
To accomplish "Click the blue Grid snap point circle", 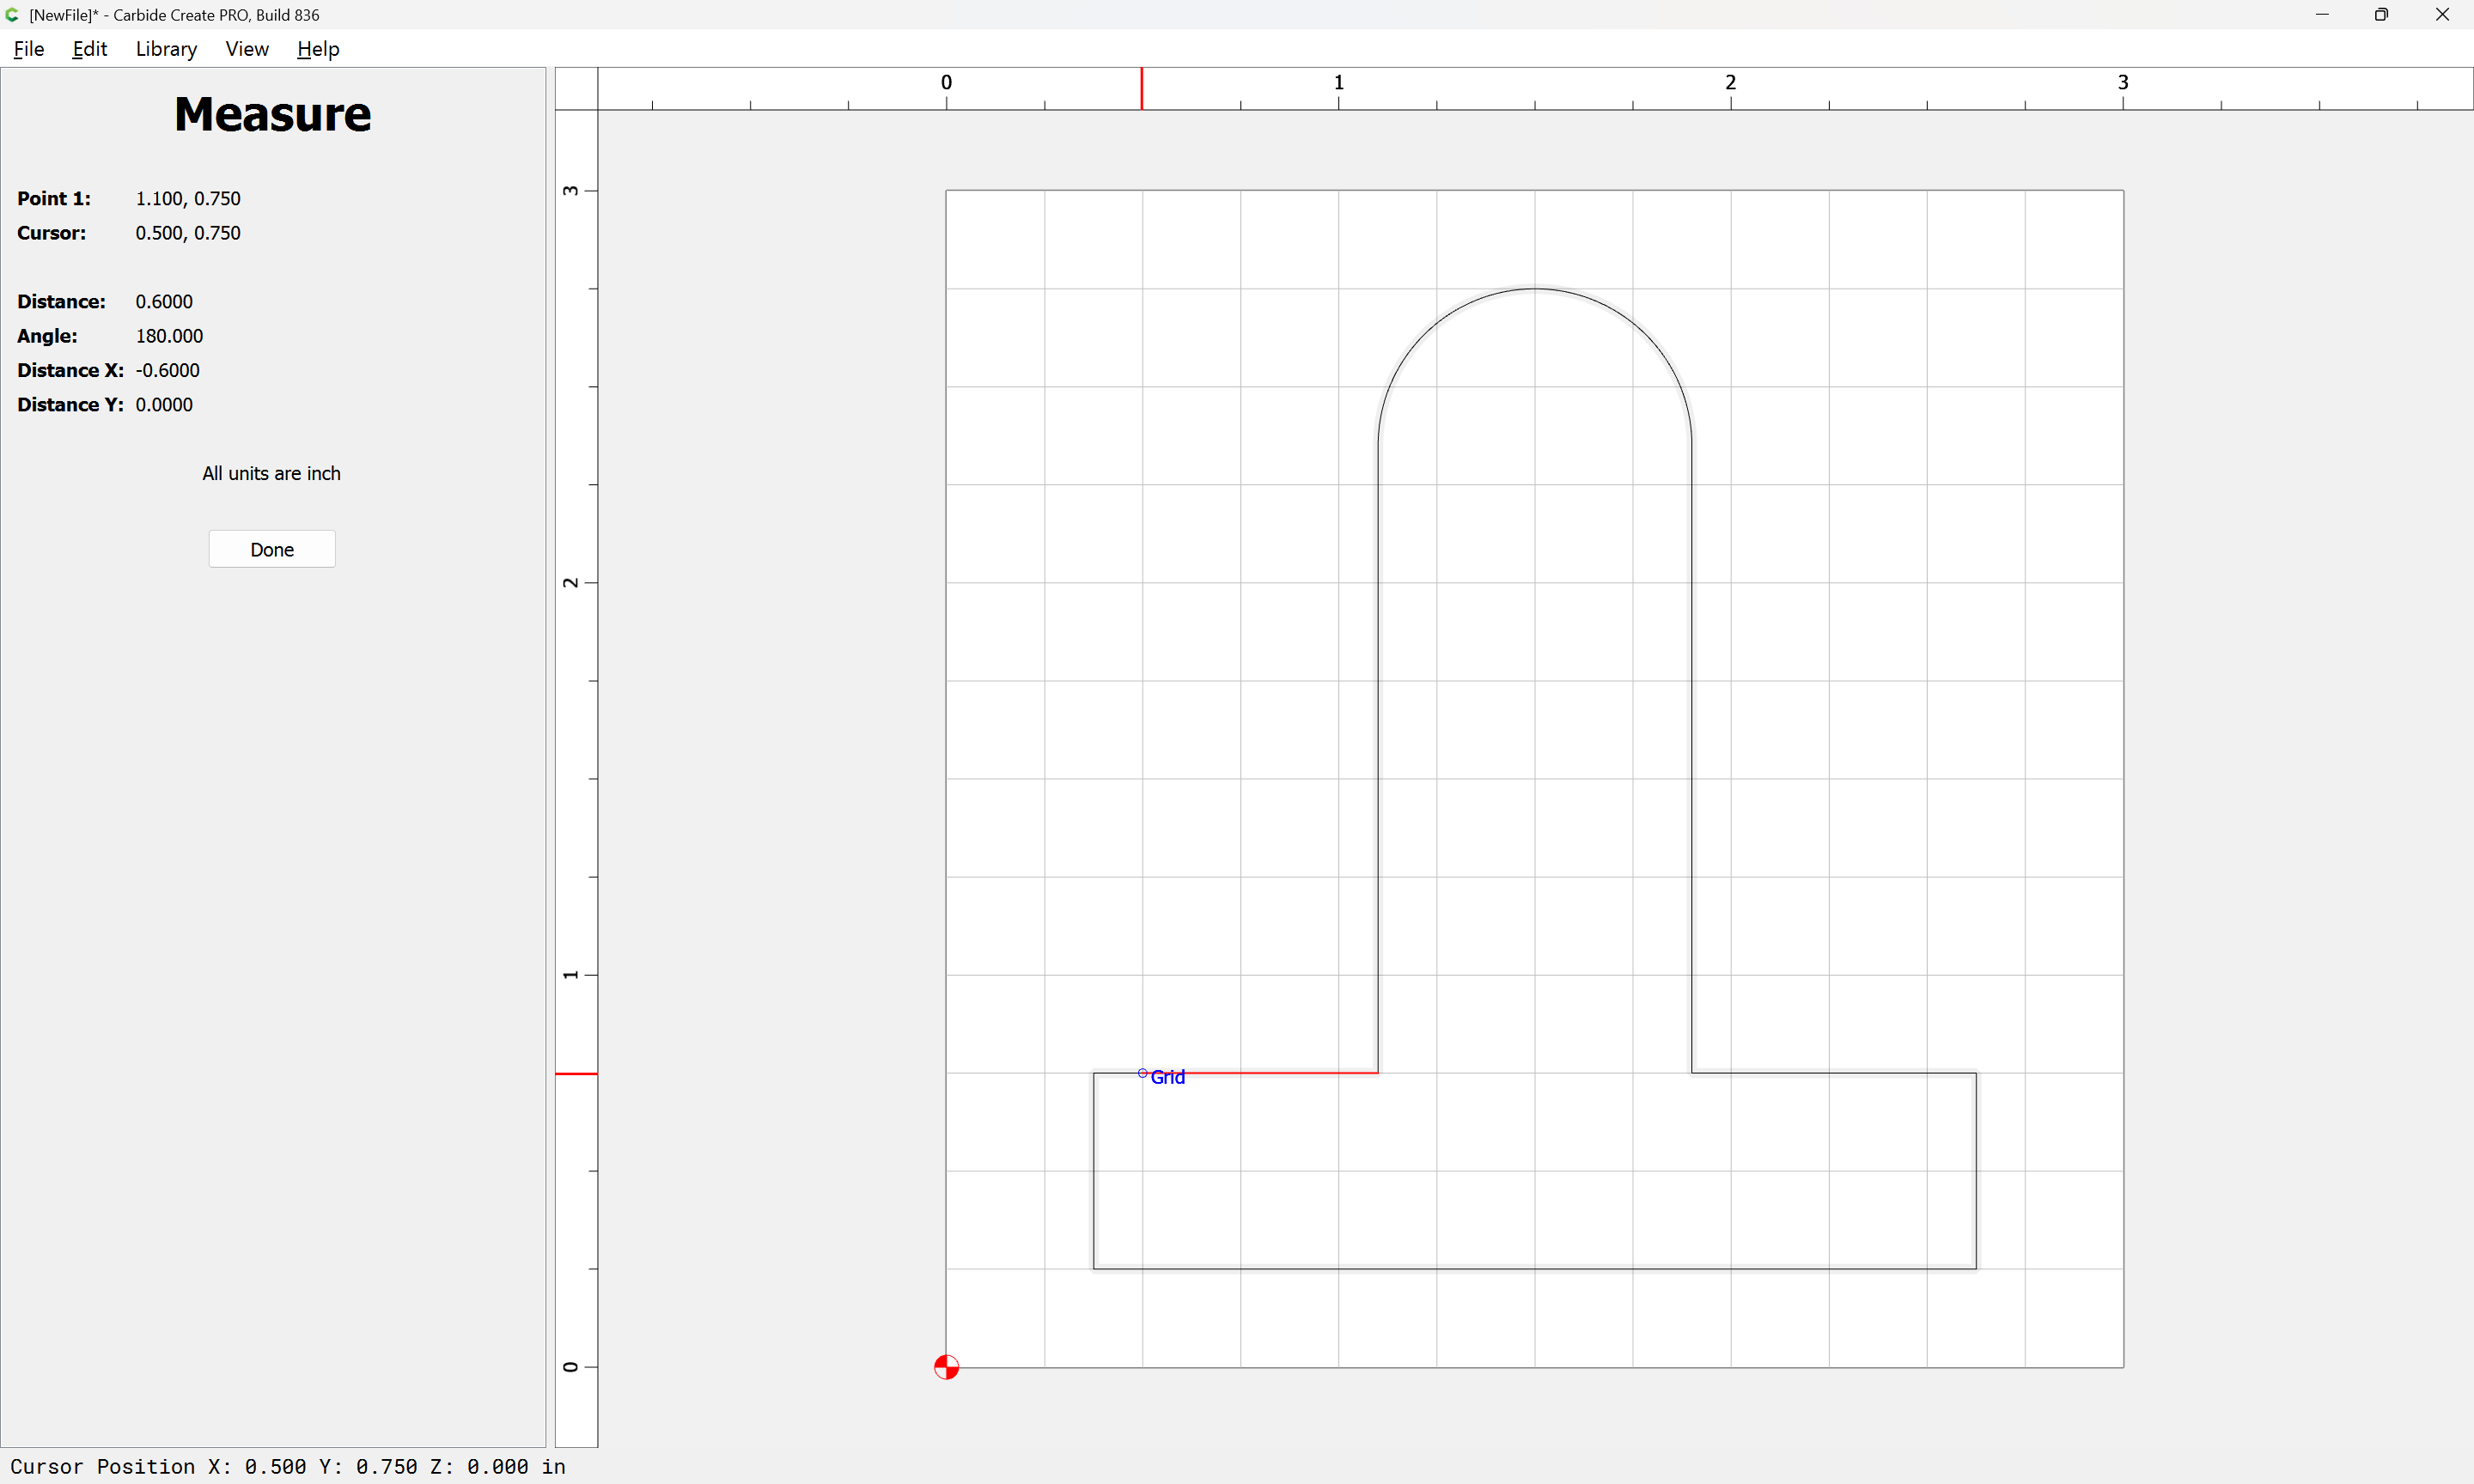I will 1142,1073.
